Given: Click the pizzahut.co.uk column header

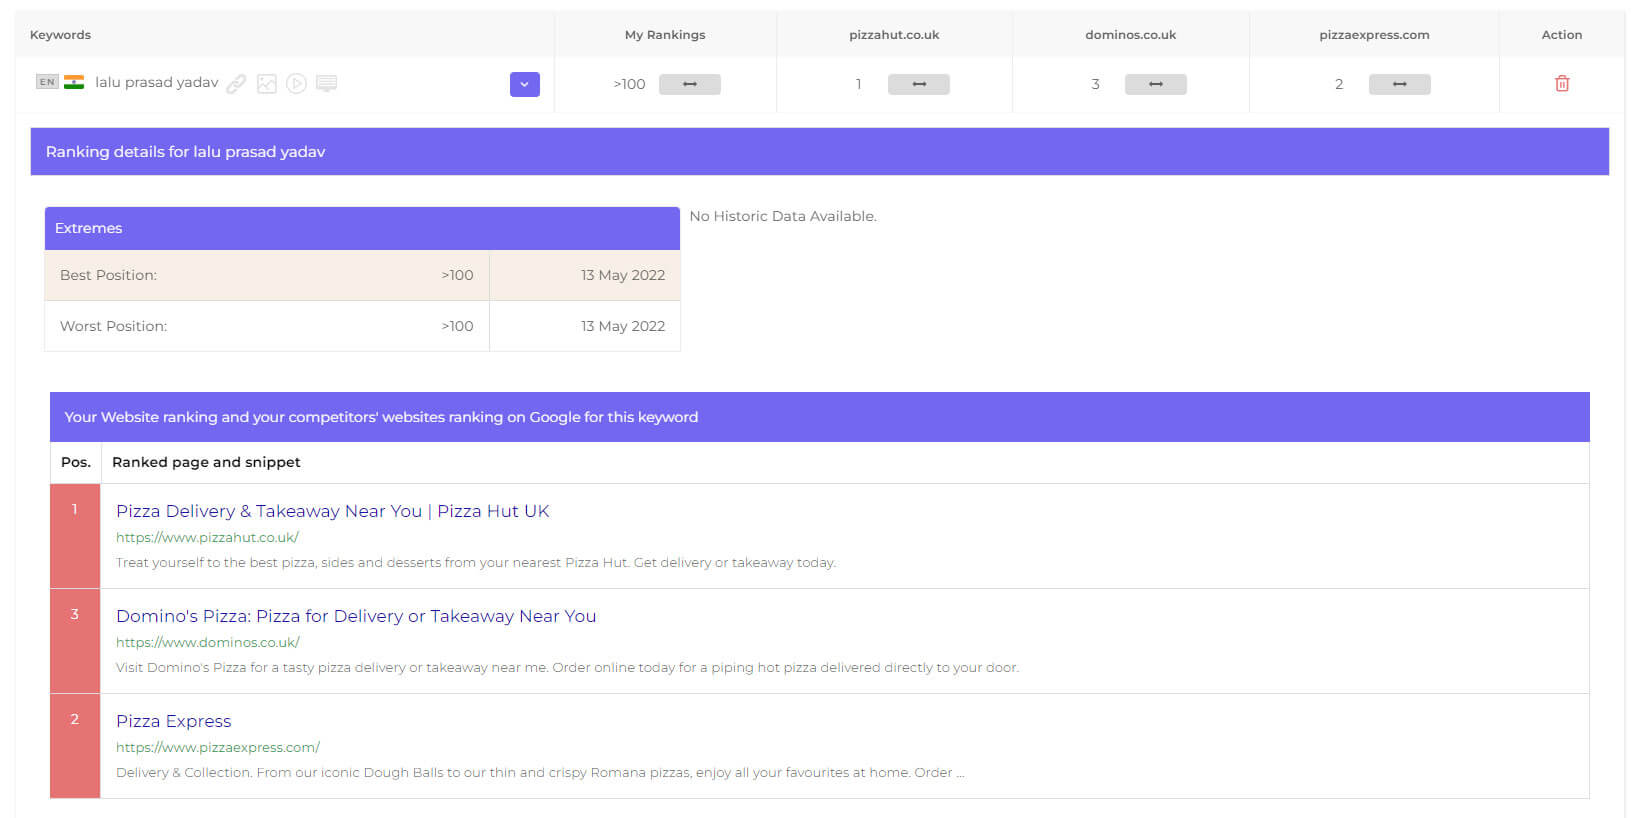Looking at the screenshot, I should coord(894,35).
